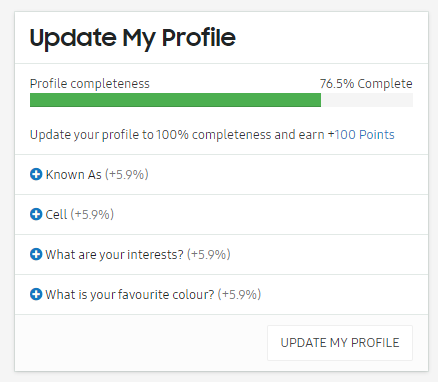The image size is (438, 382).
Task: Click the 76.5% Complete text
Action: [x=366, y=84]
